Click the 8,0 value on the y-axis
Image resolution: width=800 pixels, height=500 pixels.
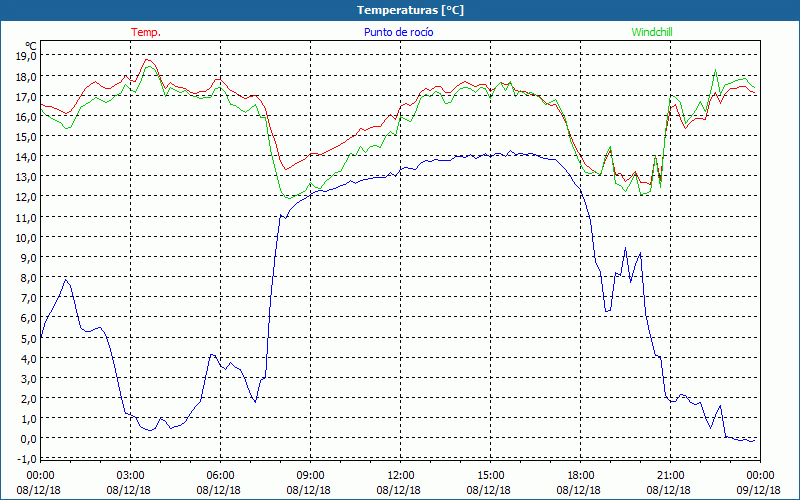(x=29, y=278)
